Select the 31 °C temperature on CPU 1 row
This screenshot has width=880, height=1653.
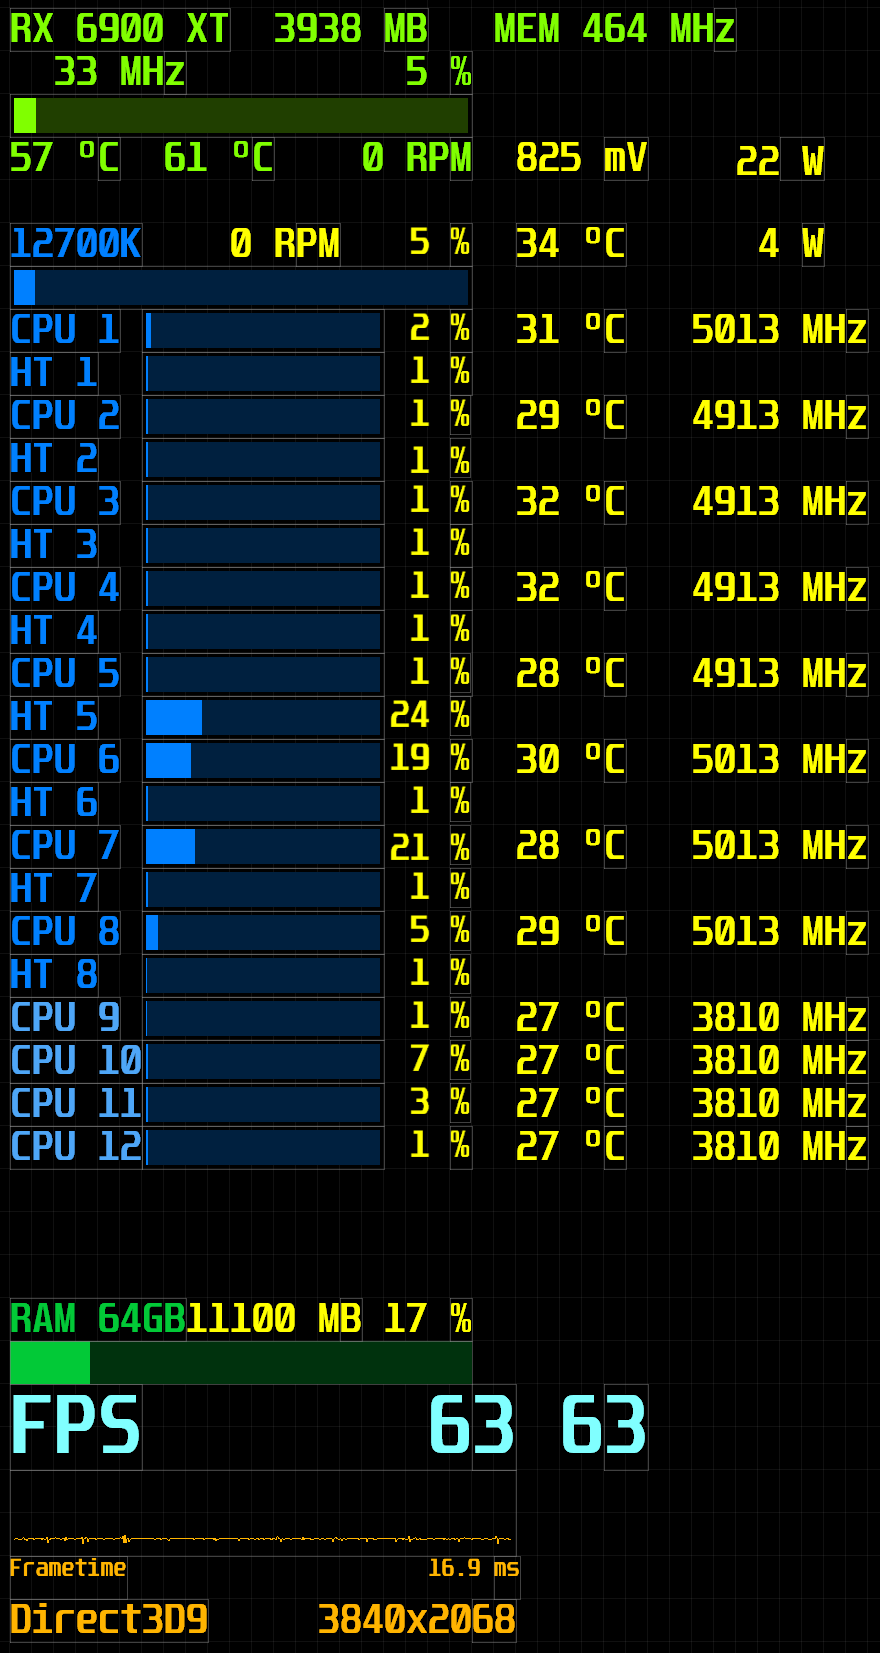coord(571,330)
